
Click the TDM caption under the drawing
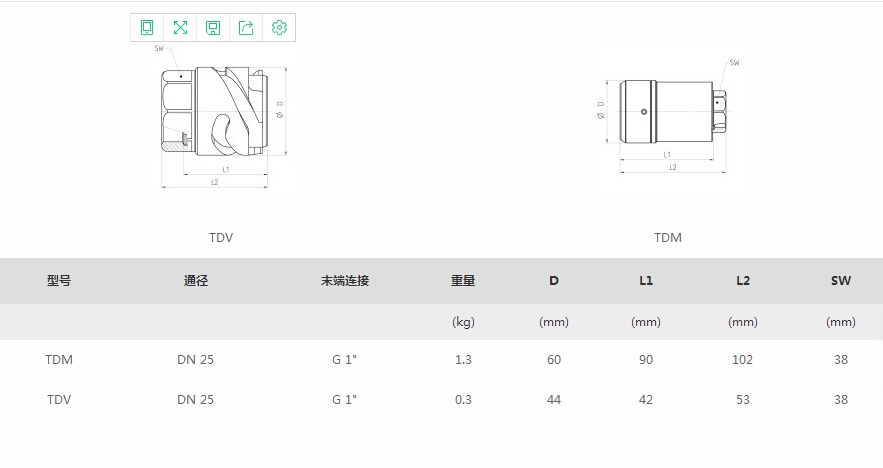[x=668, y=238]
